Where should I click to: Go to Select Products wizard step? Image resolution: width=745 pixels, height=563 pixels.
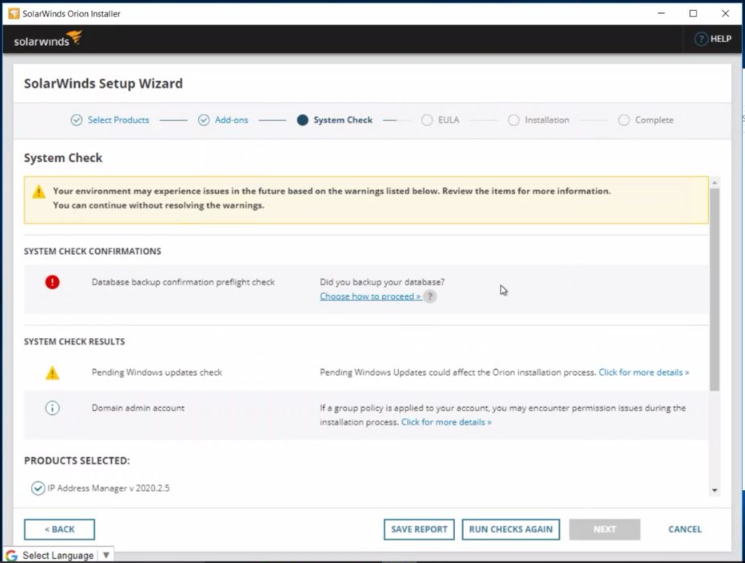click(118, 120)
